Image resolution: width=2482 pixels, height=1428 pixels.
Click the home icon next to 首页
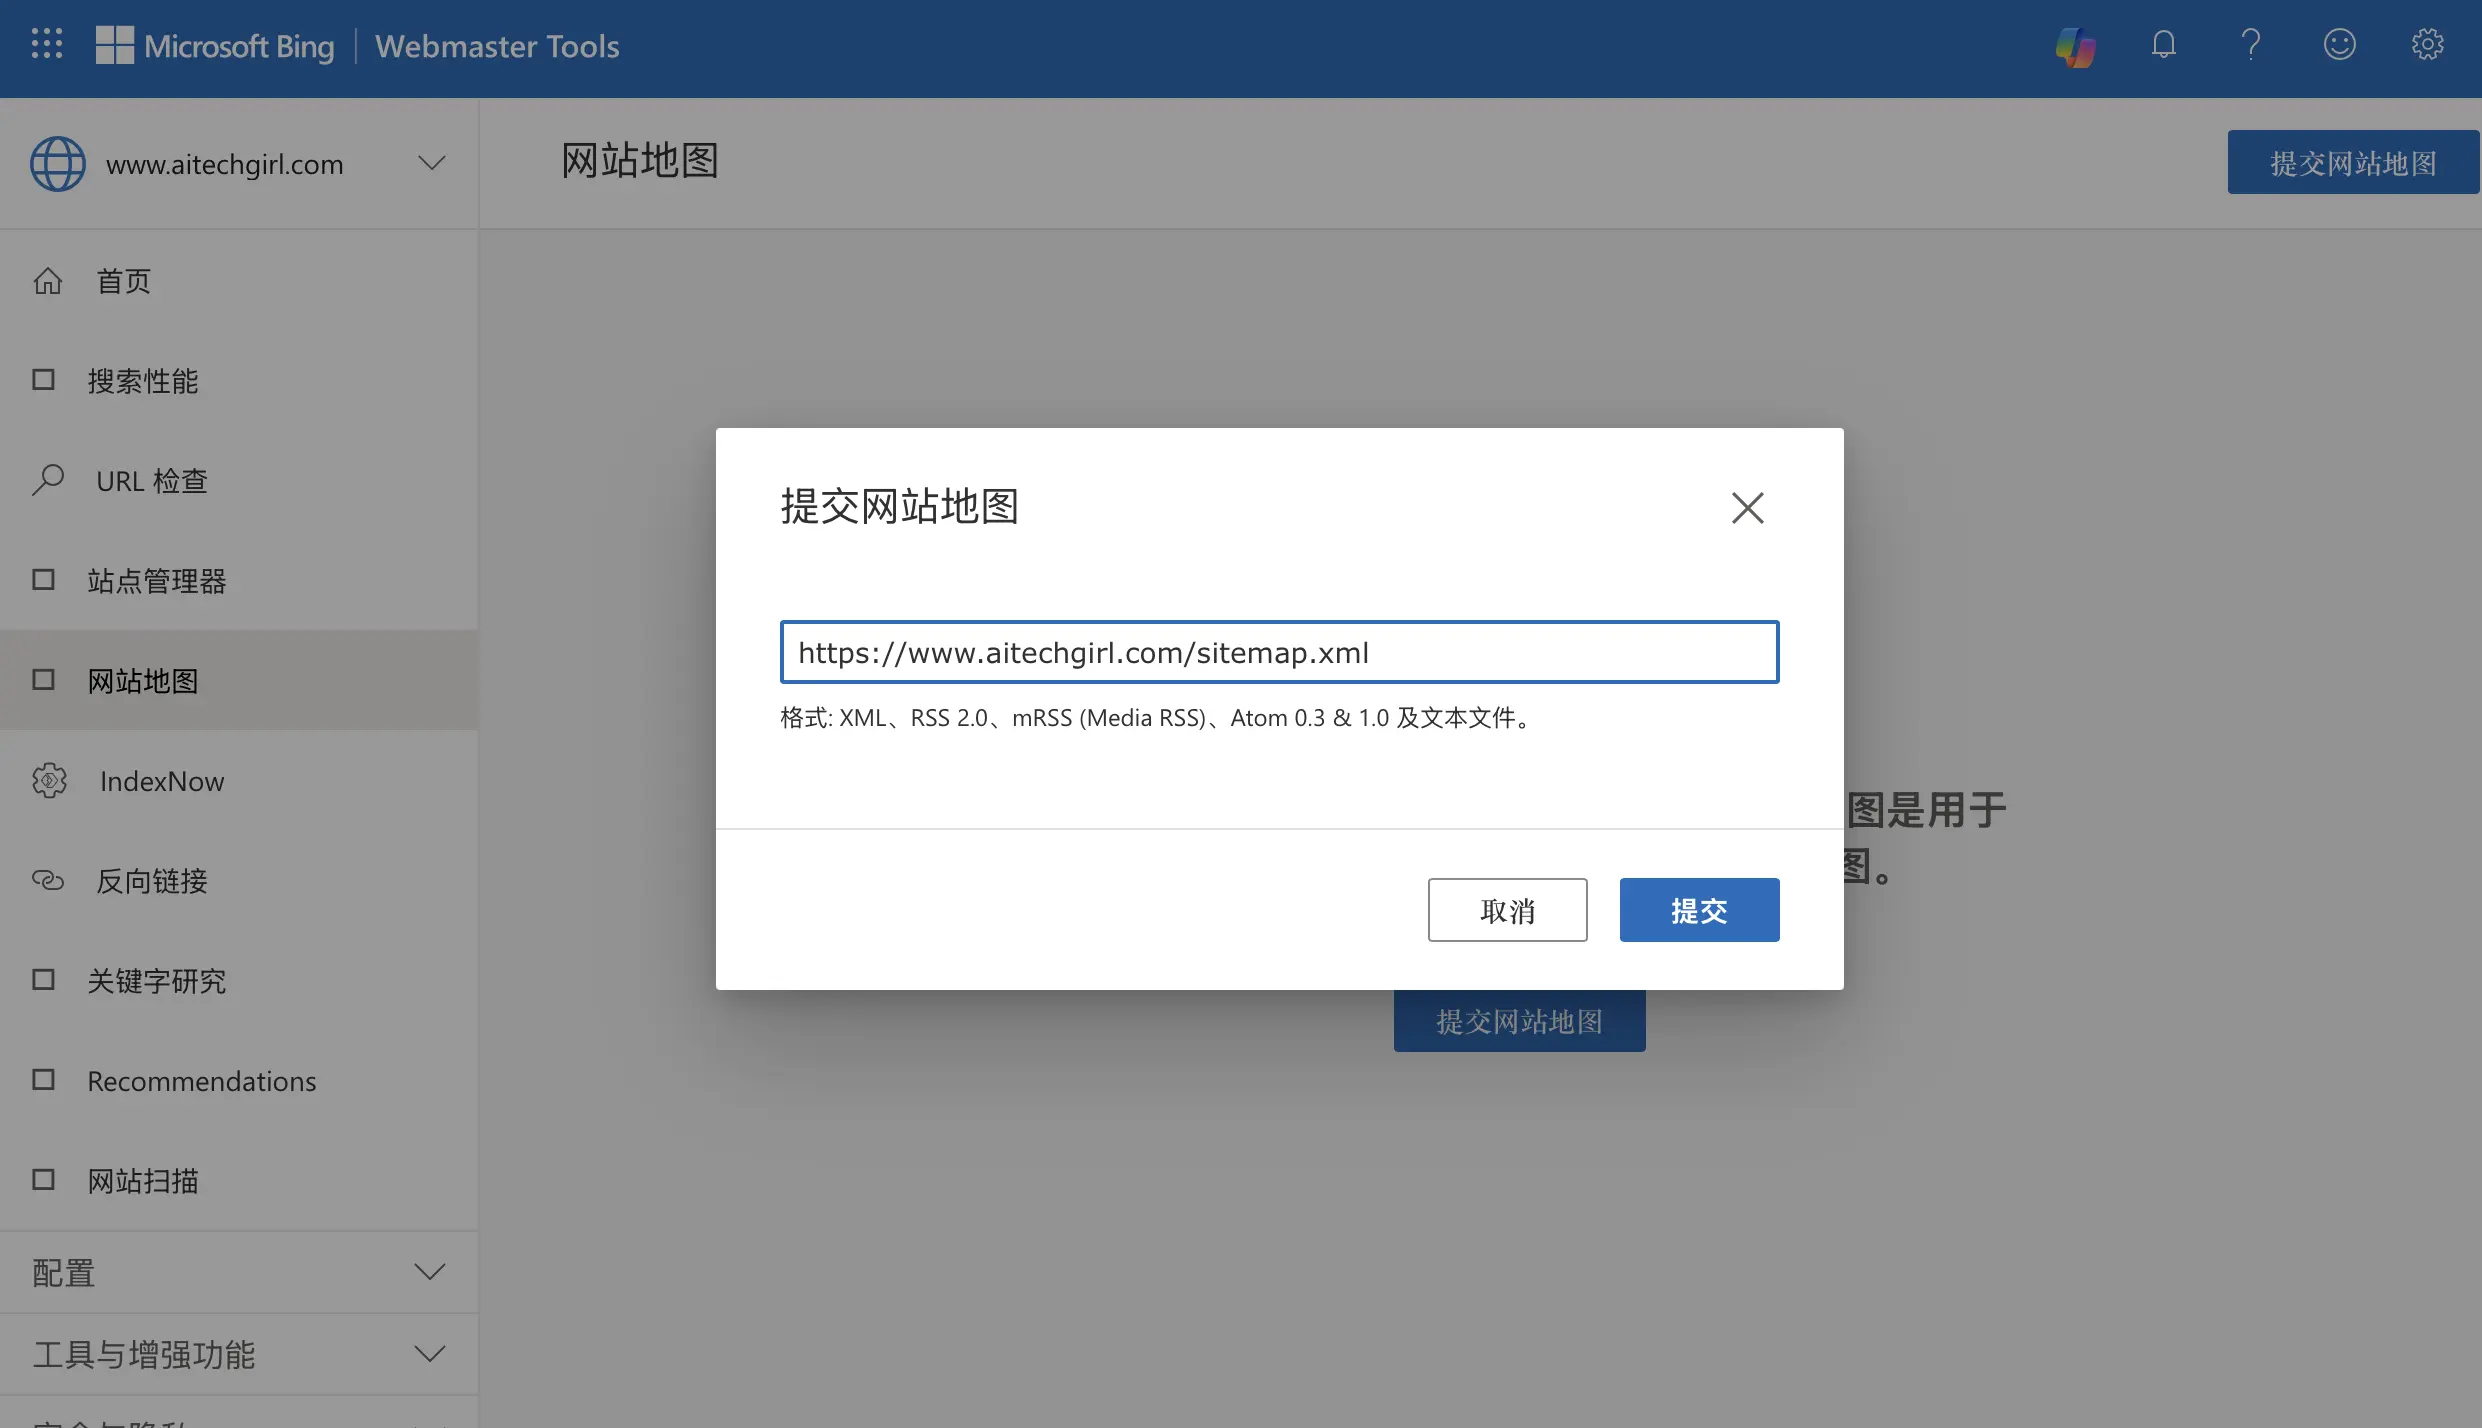(x=48, y=281)
